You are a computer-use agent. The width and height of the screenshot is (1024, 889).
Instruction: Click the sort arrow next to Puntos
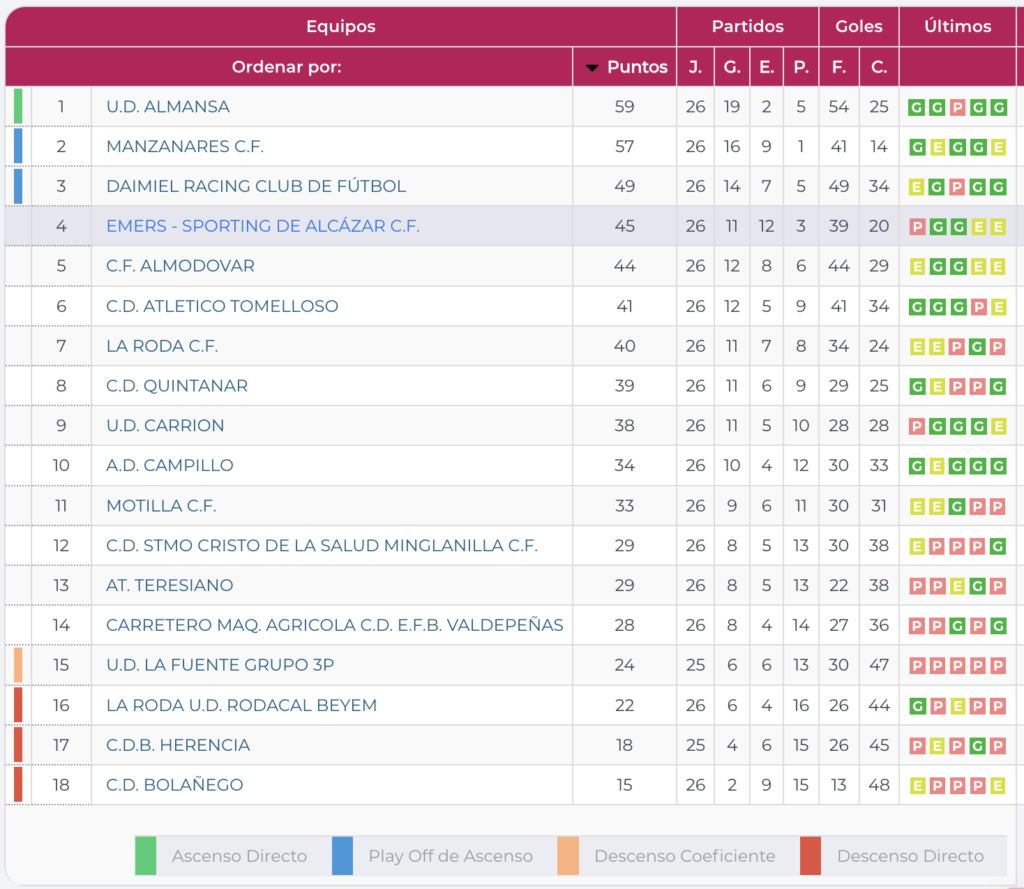pos(592,68)
